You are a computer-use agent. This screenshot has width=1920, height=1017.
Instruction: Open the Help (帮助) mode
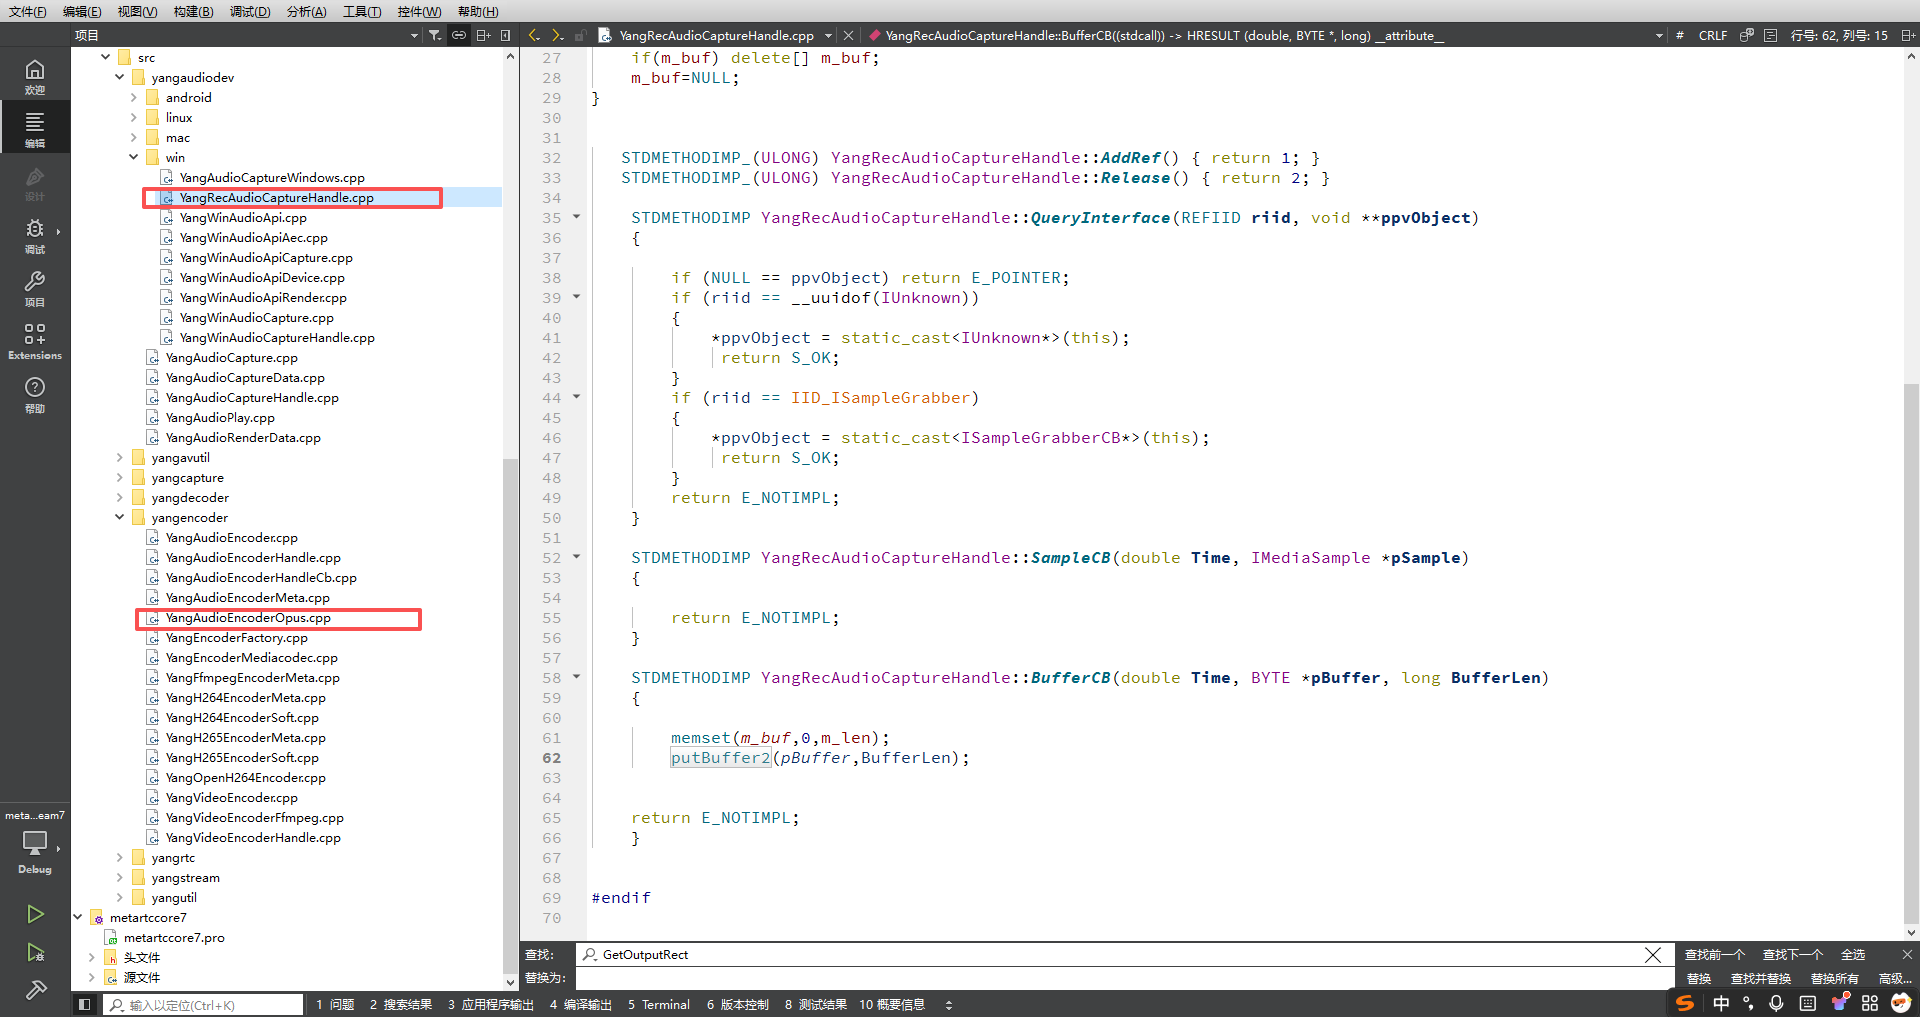[x=35, y=395]
